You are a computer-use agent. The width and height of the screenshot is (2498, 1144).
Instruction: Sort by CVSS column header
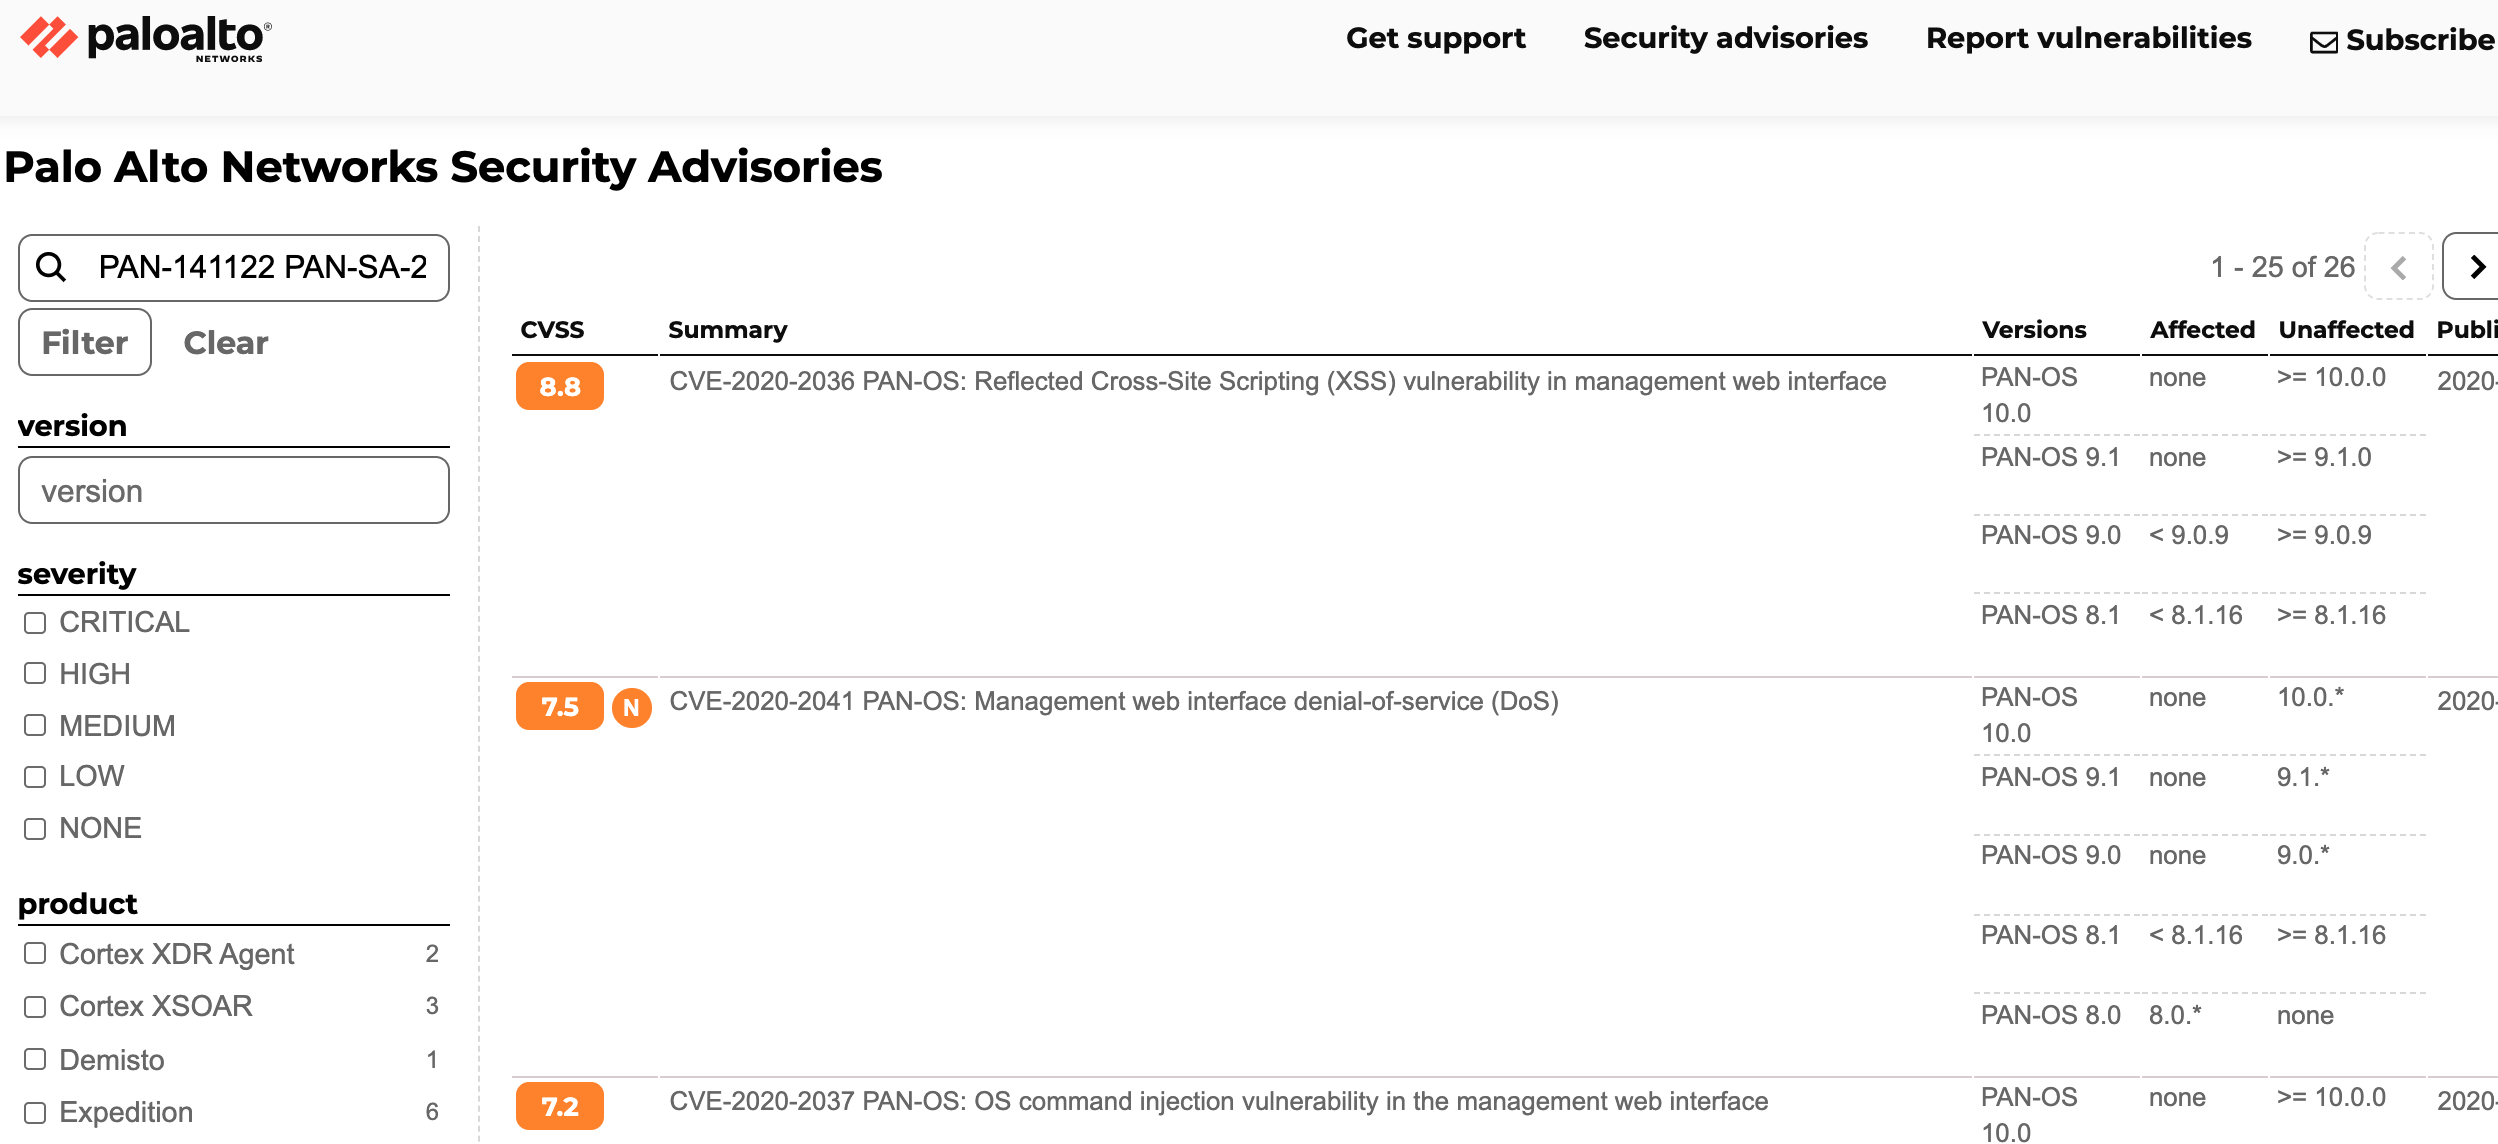coord(552,330)
